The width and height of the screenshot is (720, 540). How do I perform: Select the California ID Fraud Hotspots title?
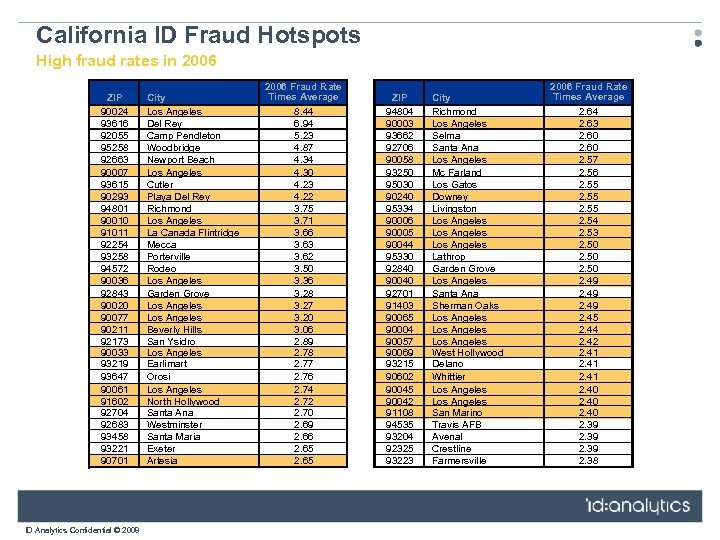pyautogui.click(x=198, y=35)
